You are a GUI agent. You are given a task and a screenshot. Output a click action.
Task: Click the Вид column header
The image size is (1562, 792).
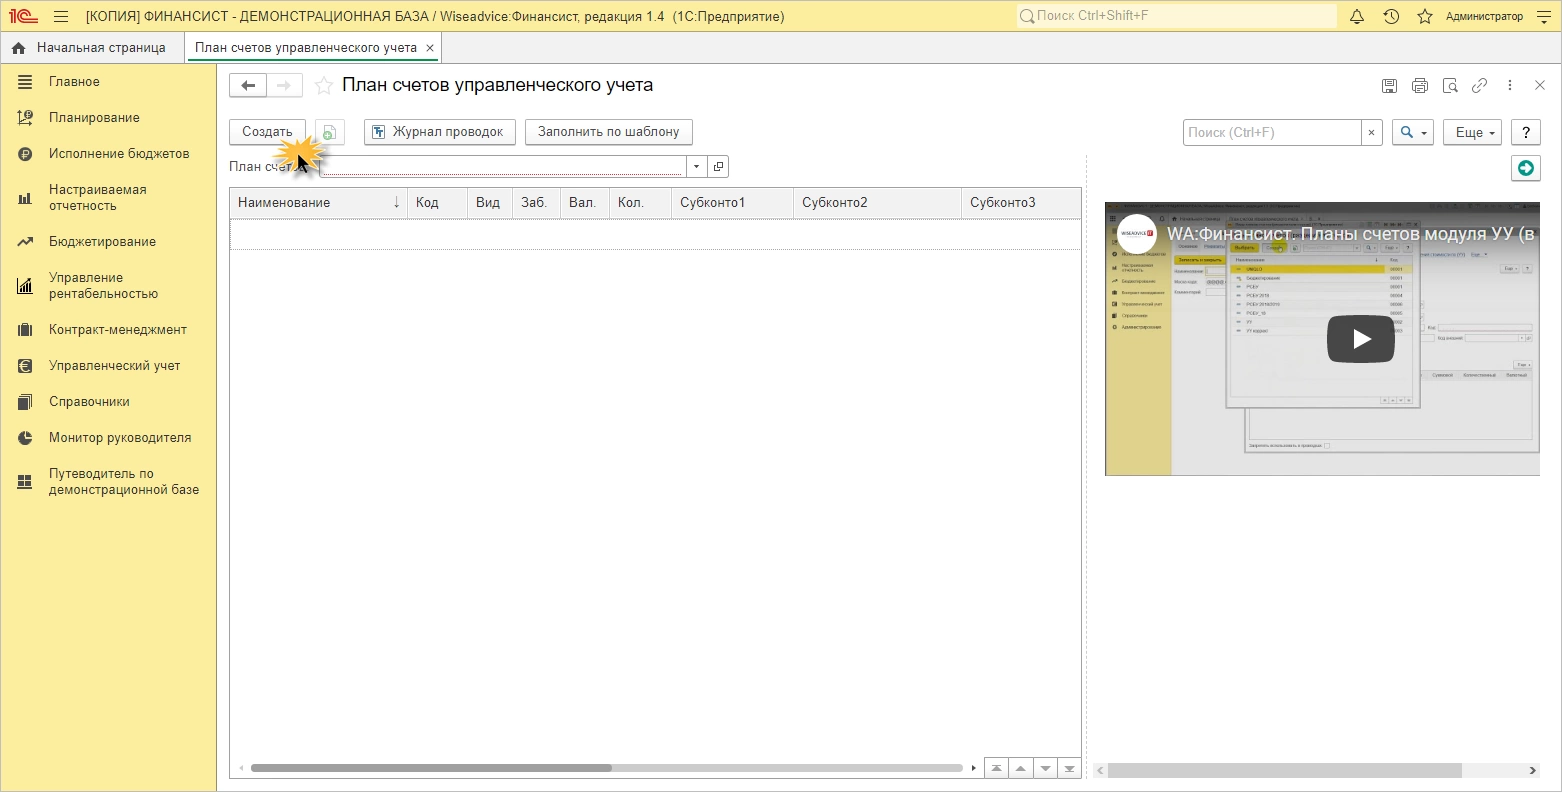[490, 203]
